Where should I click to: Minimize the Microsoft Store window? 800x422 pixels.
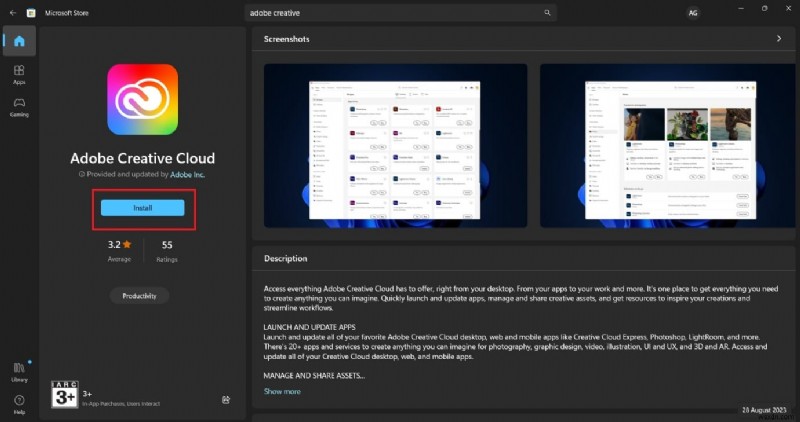tap(741, 8)
